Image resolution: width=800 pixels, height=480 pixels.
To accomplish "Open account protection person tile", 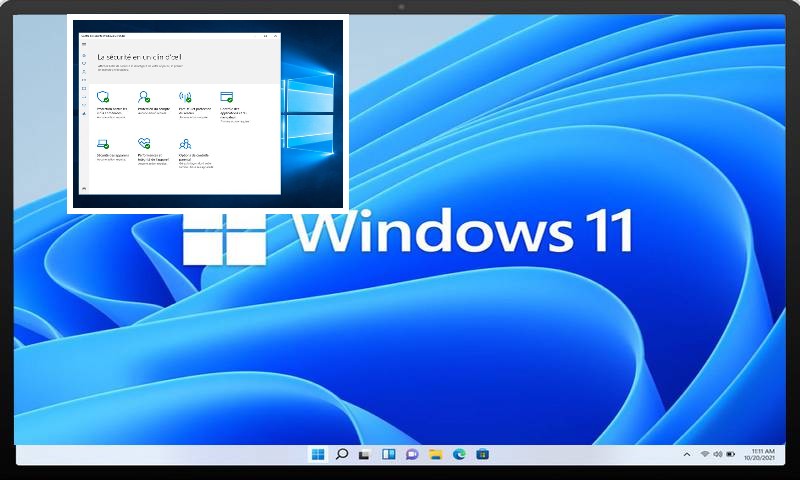I will point(153,104).
